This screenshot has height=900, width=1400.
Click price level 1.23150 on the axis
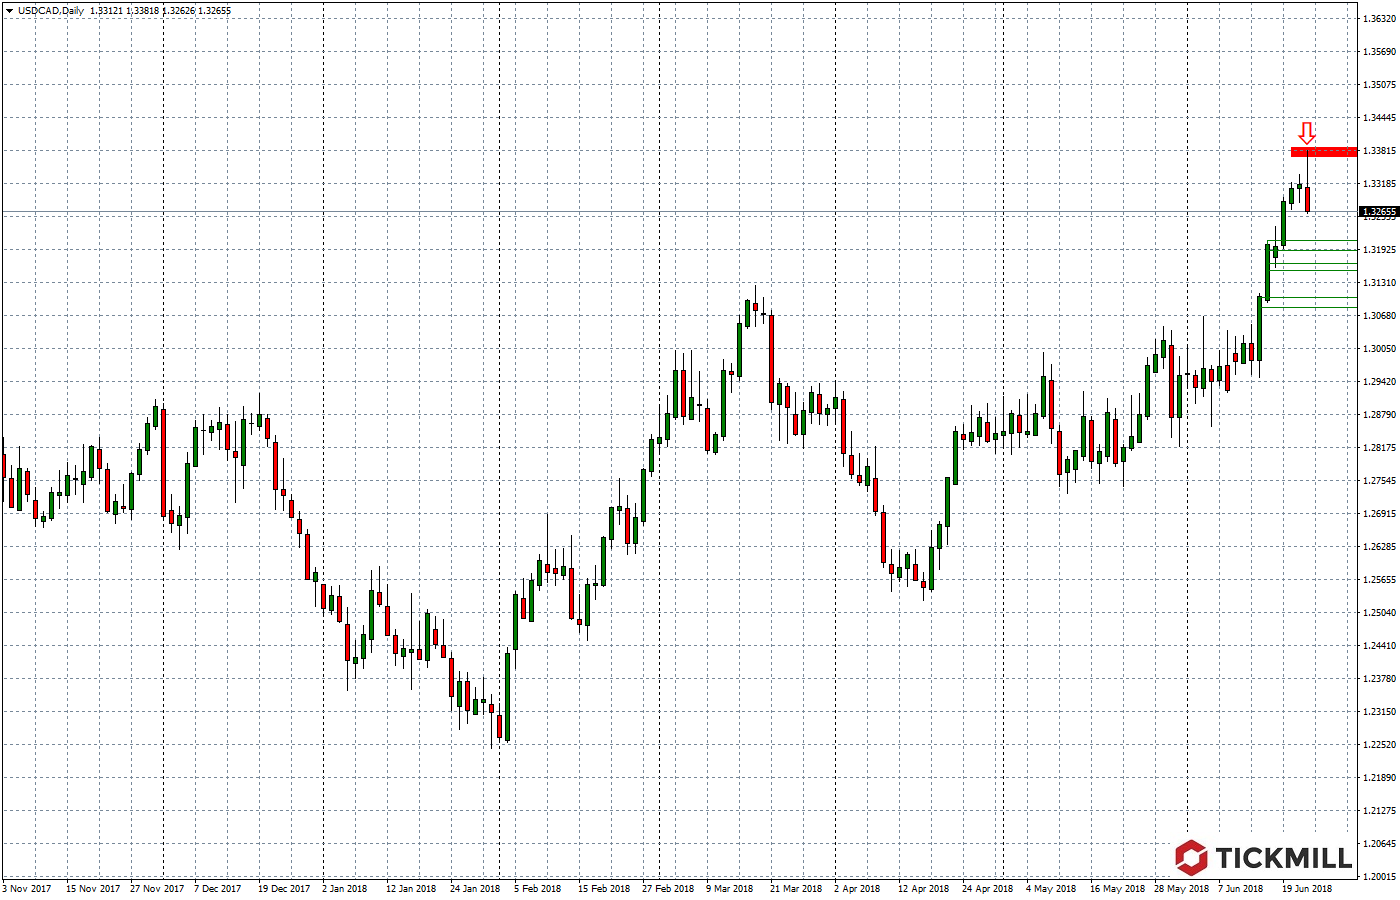[x=1380, y=712]
